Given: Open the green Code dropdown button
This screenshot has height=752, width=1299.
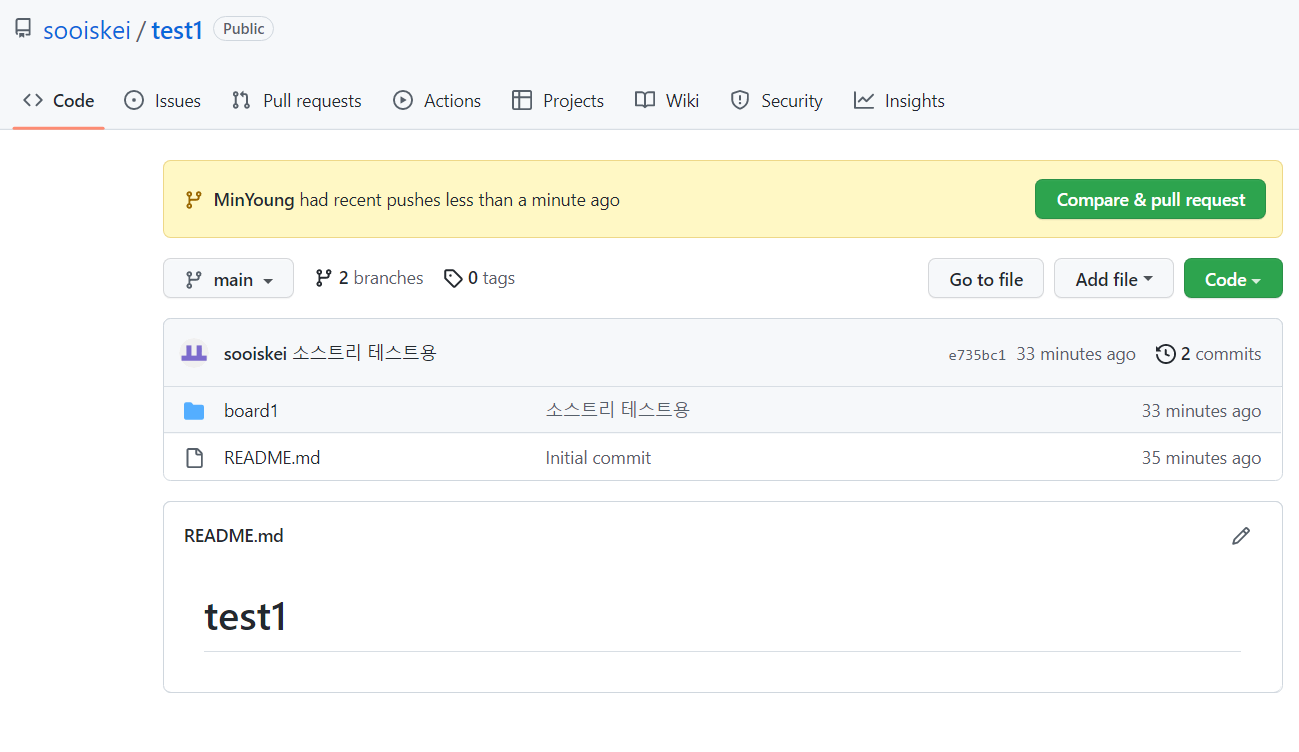Looking at the screenshot, I should click(x=1233, y=279).
